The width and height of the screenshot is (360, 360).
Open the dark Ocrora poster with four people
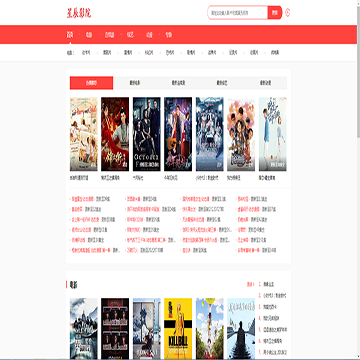[147, 134]
